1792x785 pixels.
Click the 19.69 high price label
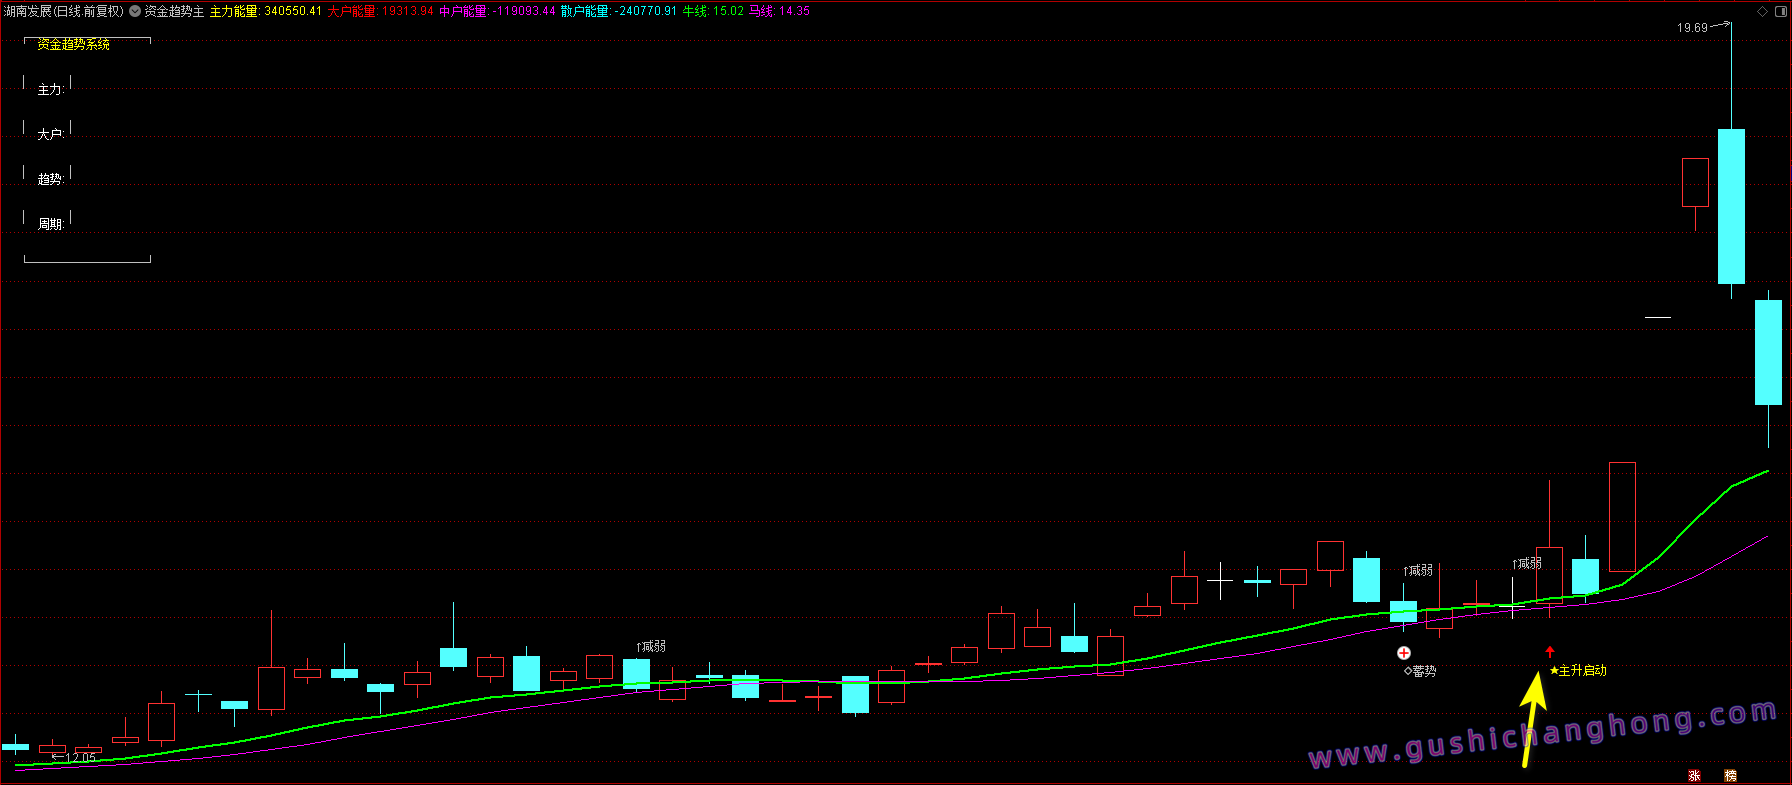click(1692, 28)
